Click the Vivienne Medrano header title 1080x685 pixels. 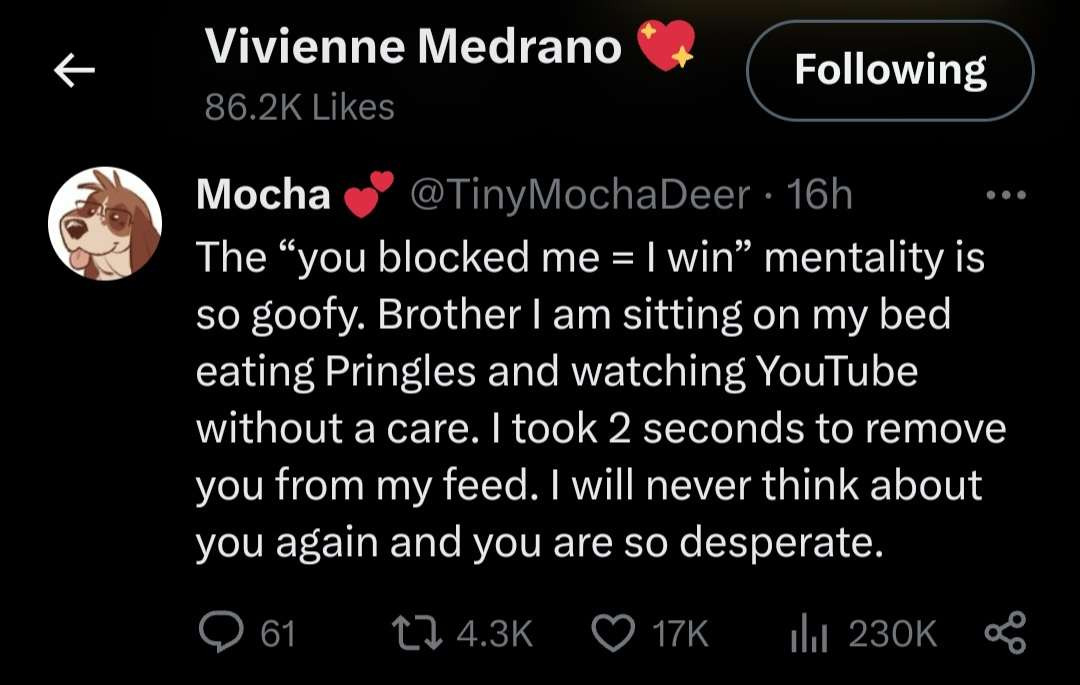click(x=413, y=46)
